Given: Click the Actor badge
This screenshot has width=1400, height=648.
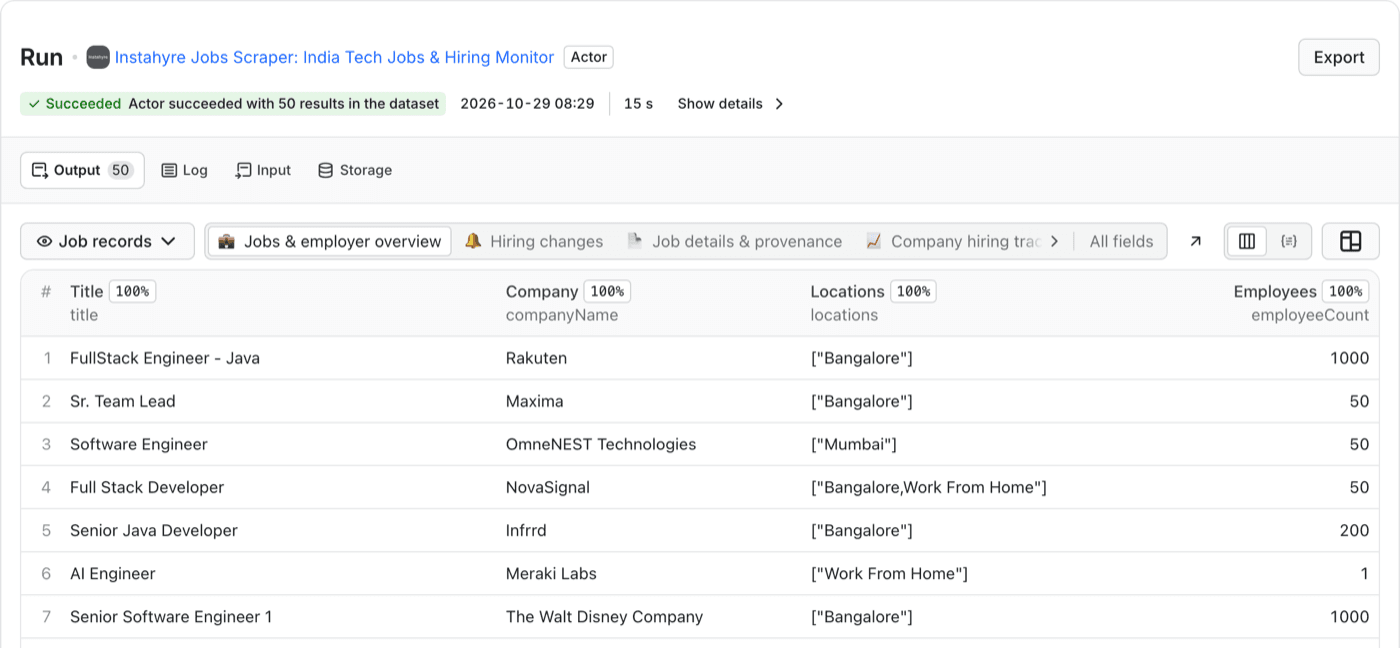Looking at the screenshot, I should point(589,57).
